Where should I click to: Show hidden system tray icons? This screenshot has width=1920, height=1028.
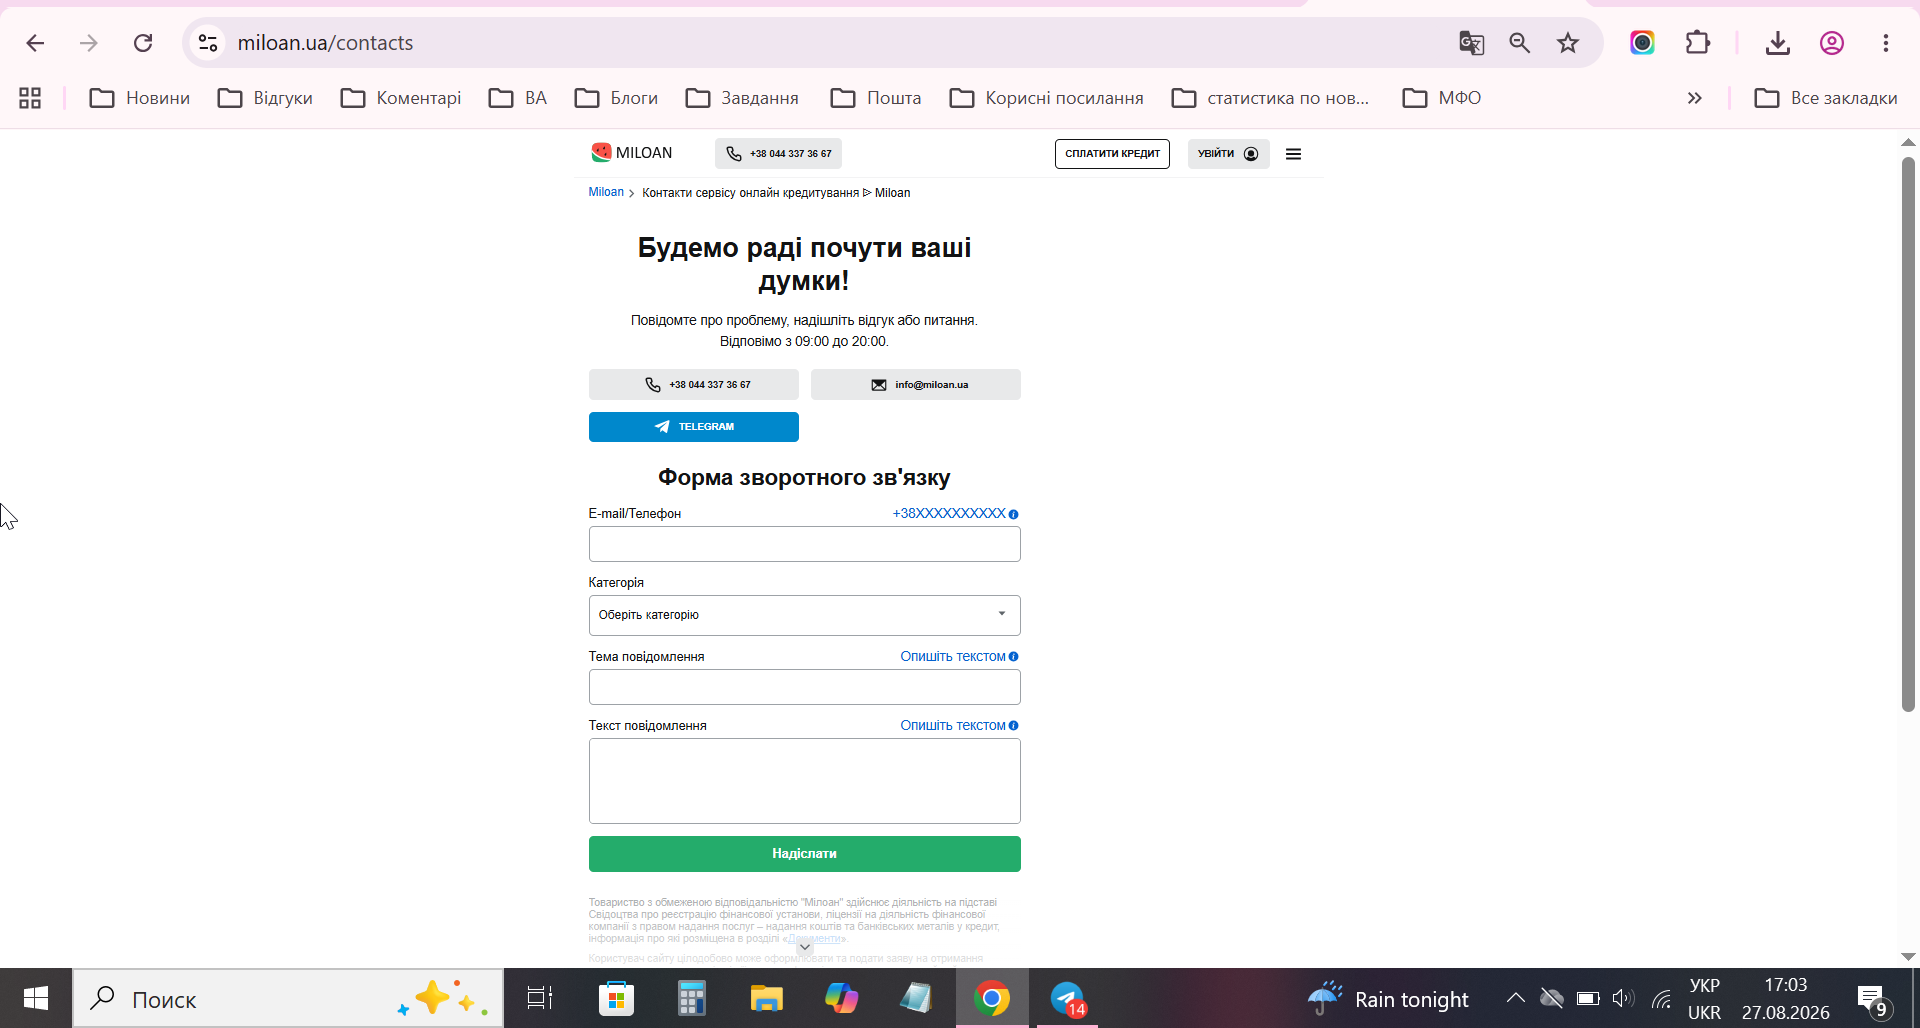point(1515,998)
